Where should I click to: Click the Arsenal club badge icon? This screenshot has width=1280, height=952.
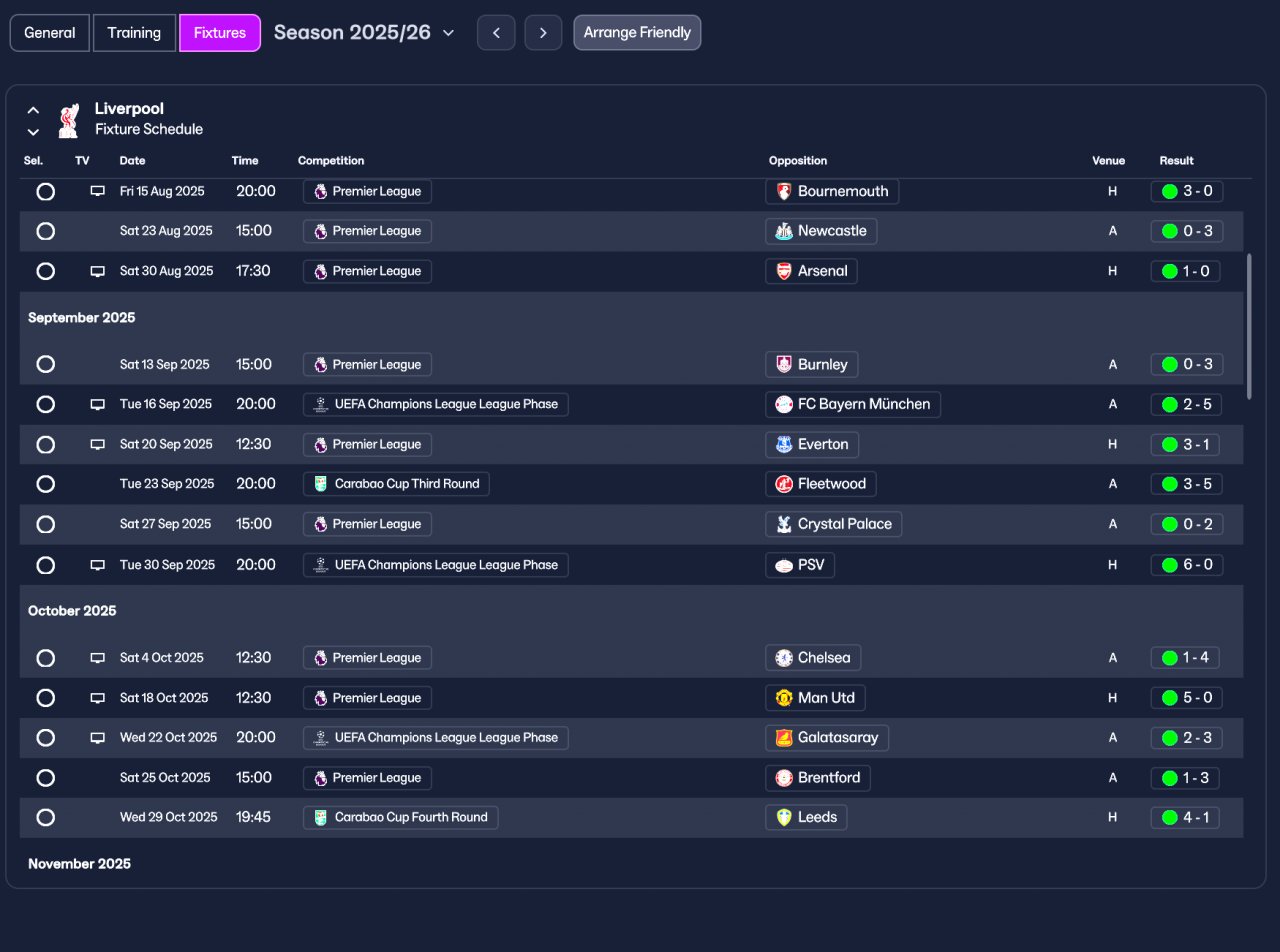(x=784, y=271)
